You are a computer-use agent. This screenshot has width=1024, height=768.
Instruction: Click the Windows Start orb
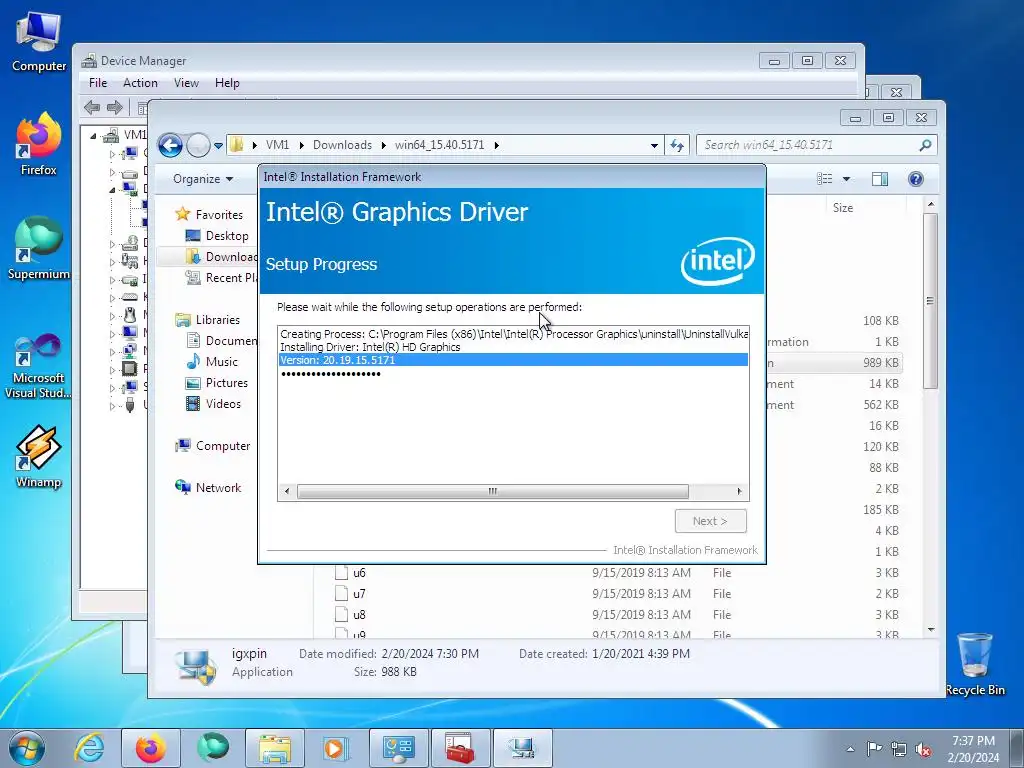coord(27,748)
